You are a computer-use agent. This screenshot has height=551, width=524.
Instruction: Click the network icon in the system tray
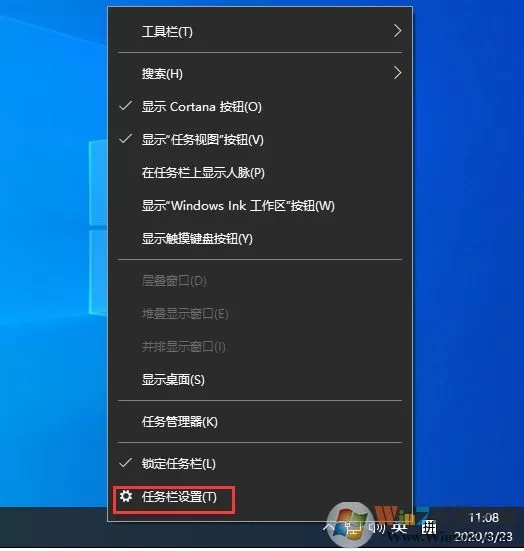(x=352, y=527)
